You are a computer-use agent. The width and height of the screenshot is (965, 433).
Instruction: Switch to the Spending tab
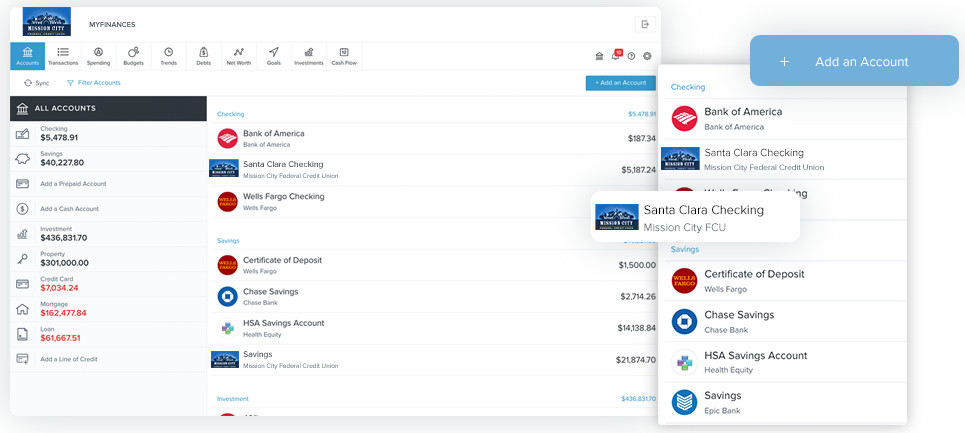(x=98, y=56)
